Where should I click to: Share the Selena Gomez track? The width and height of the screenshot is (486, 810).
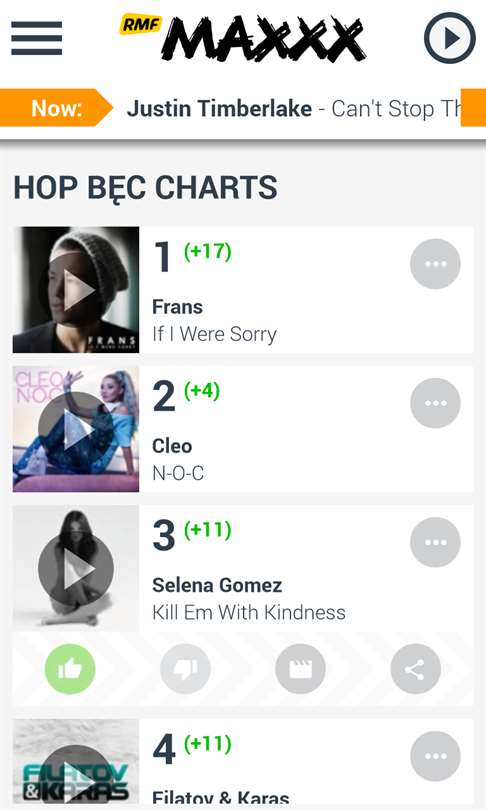(416, 669)
